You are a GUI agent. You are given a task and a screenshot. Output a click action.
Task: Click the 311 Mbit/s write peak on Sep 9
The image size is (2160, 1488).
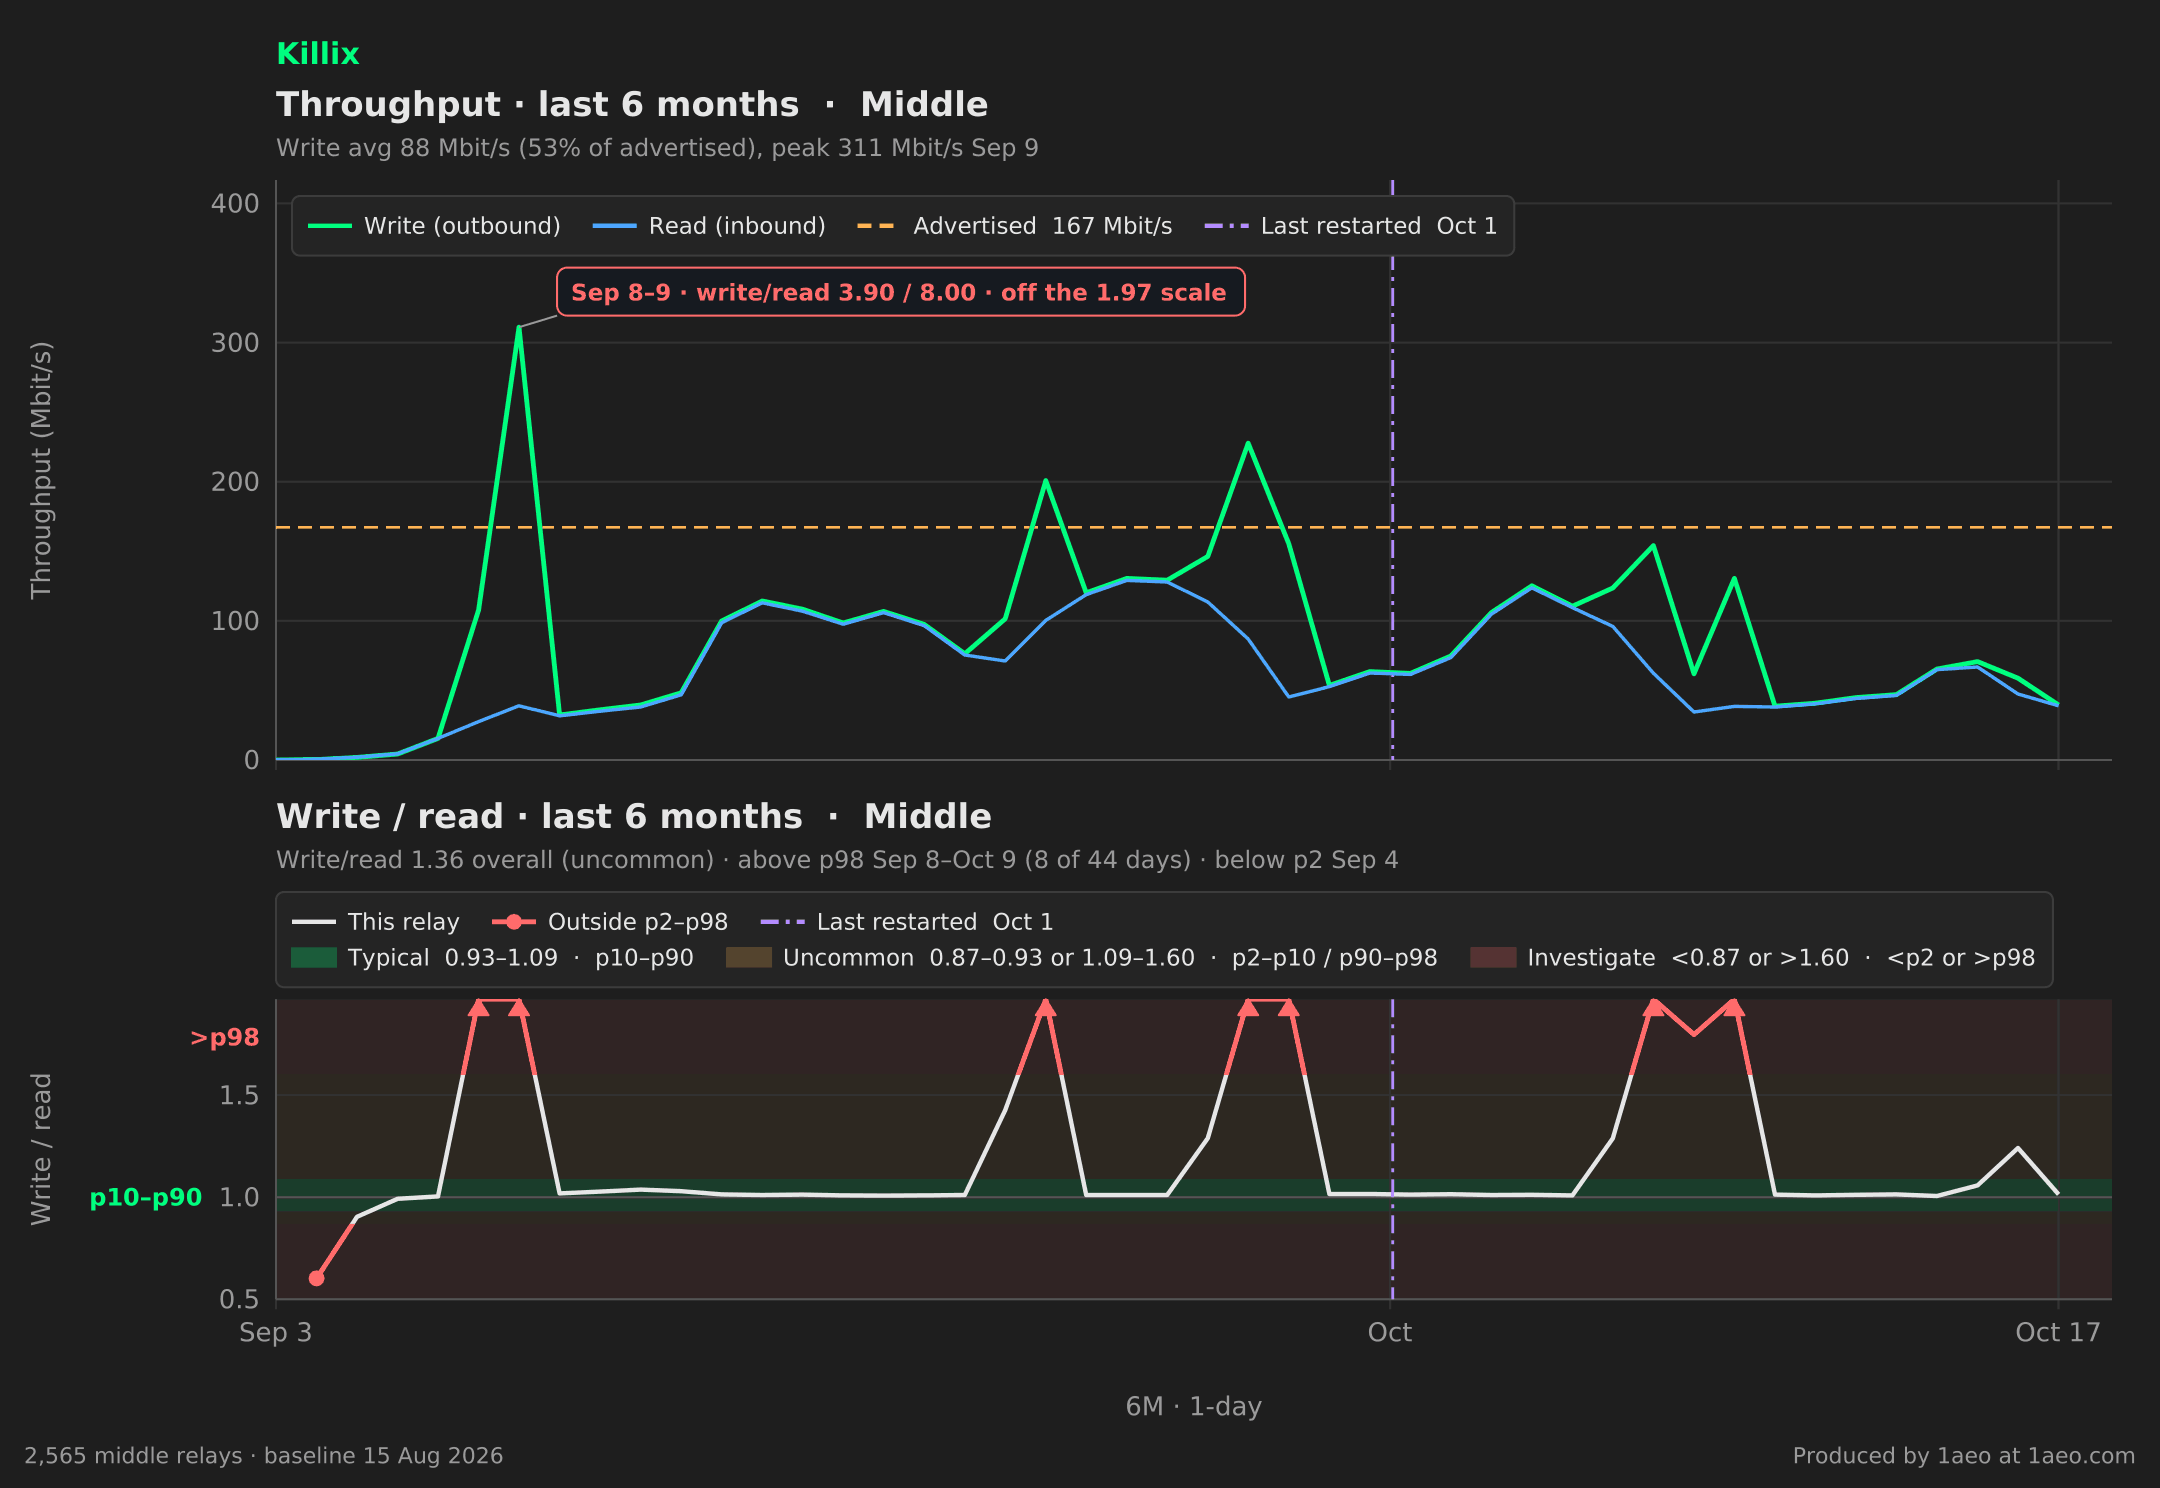click(x=519, y=327)
